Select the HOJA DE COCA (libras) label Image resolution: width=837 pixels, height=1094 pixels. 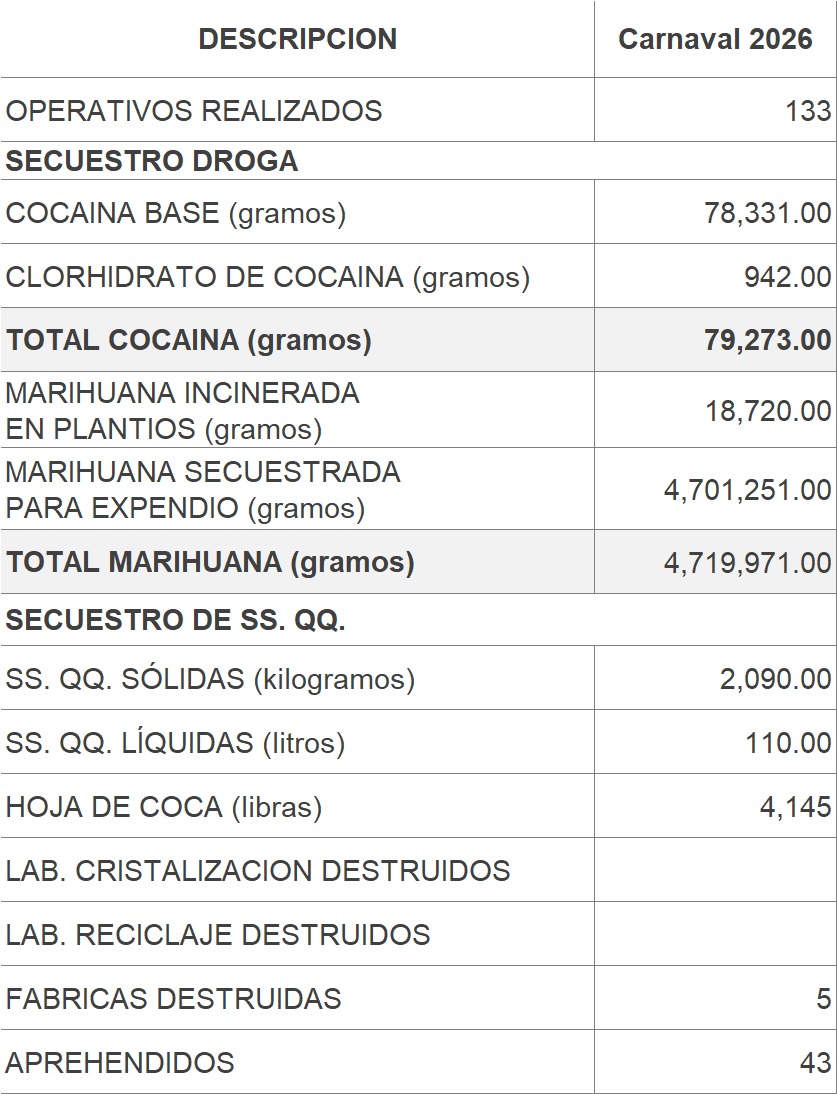click(x=164, y=807)
